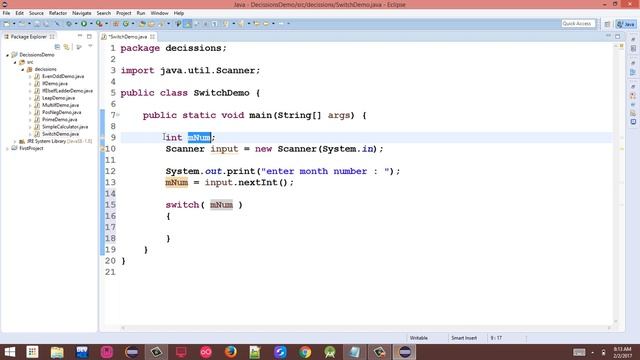Image resolution: width=640 pixels, height=360 pixels.
Task: Collapse the src folder node
Action: (15, 62)
